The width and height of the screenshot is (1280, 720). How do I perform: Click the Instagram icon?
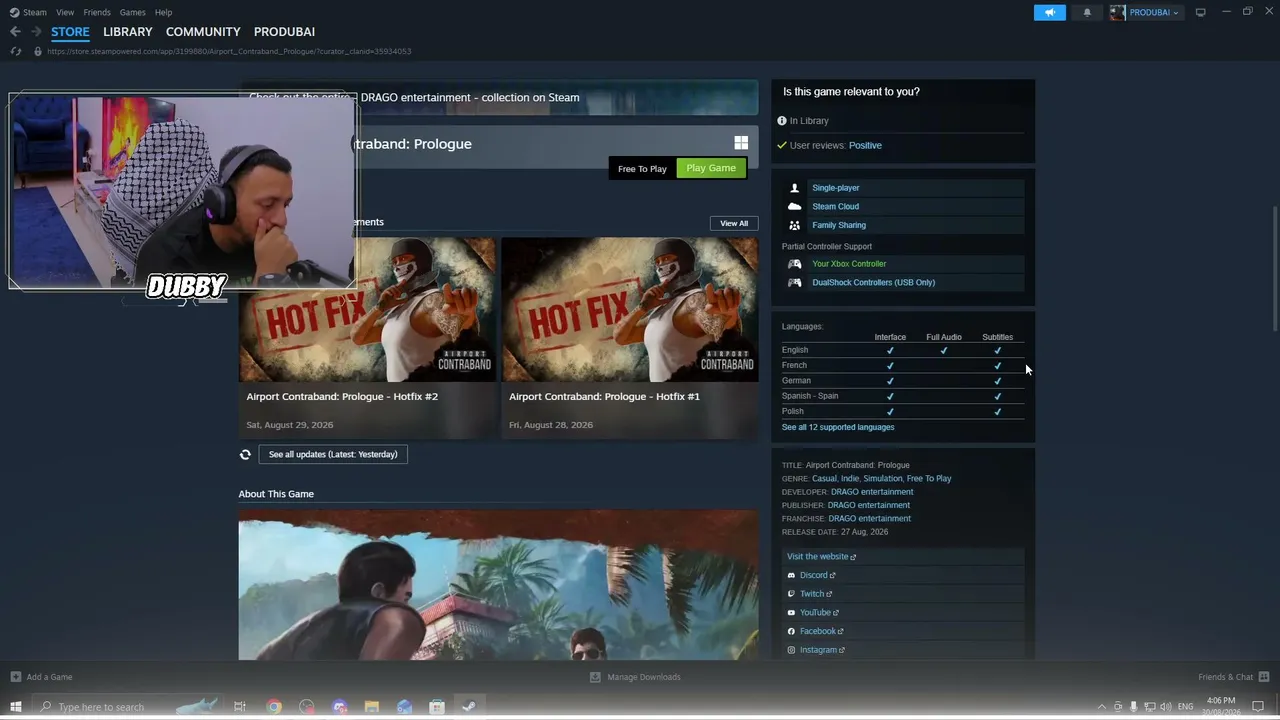pos(791,651)
